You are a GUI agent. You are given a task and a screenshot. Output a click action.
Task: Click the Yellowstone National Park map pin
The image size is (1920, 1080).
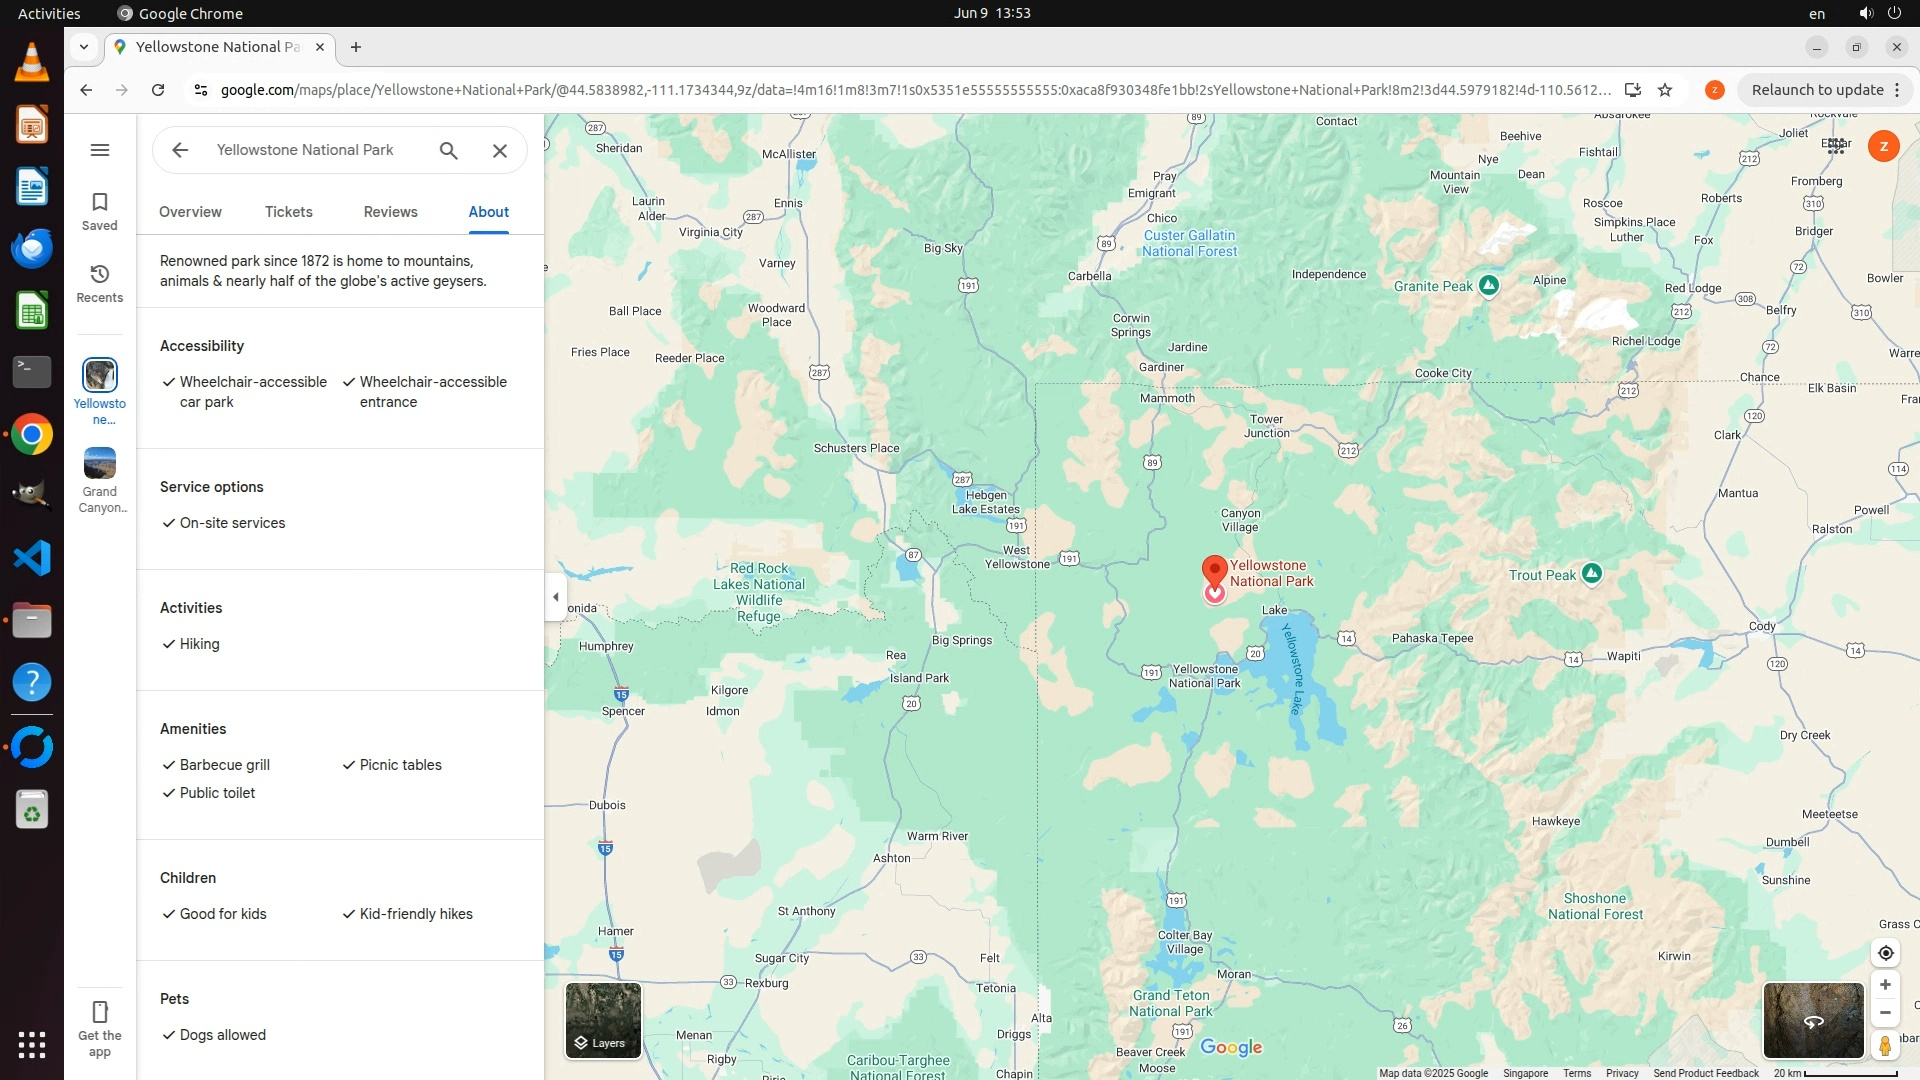[x=1214, y=571]
